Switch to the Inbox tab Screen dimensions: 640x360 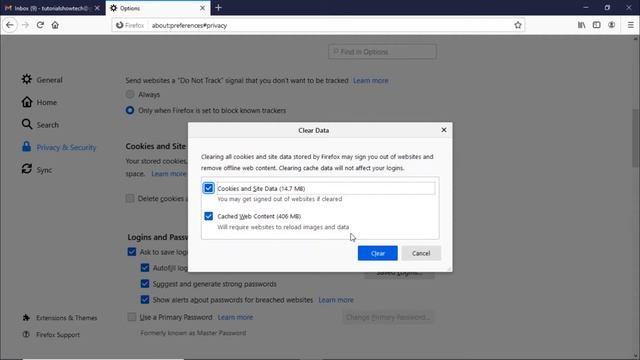[x=52, y=8]
